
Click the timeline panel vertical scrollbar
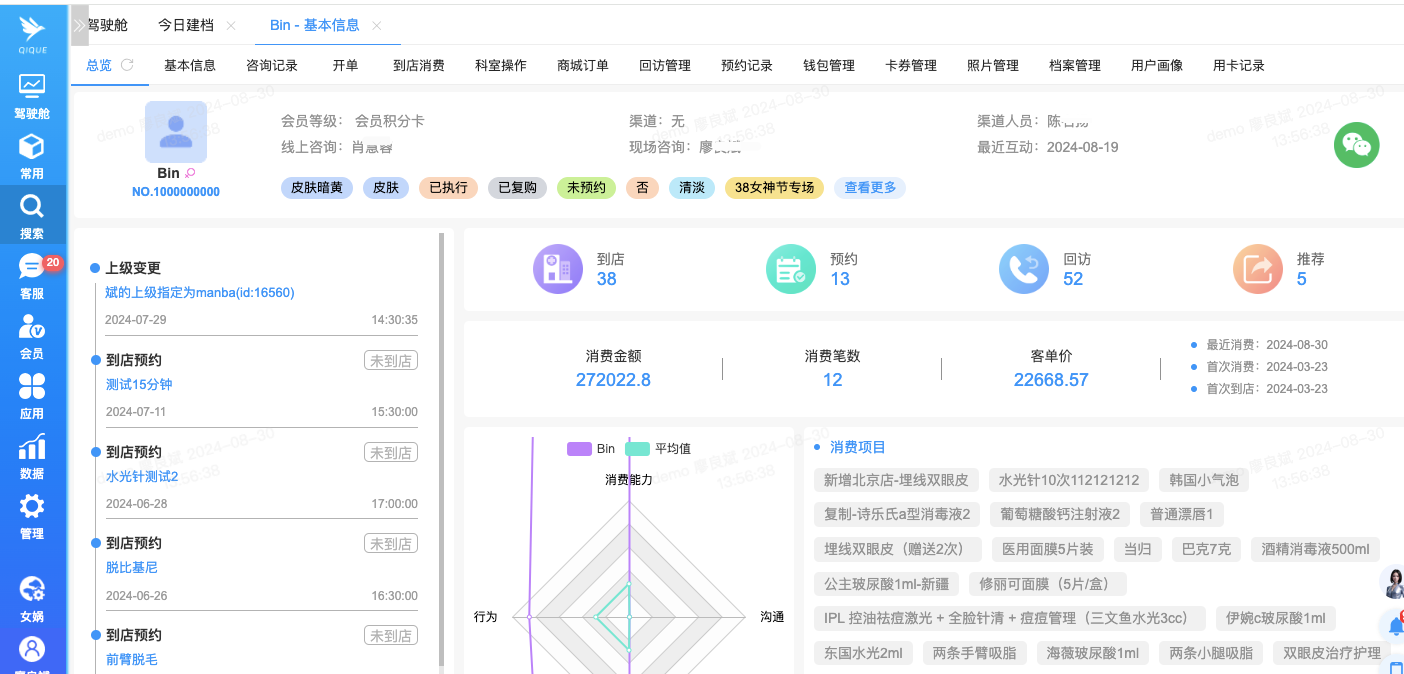pyautogui.click(x=441, y=450)
